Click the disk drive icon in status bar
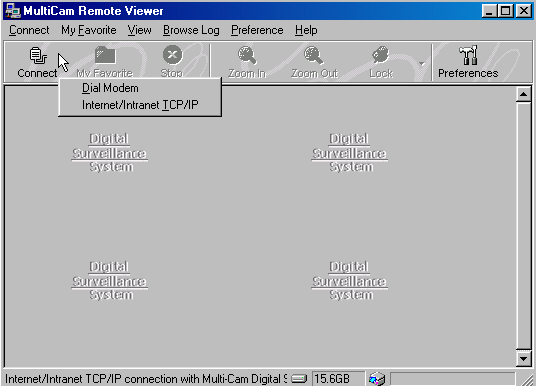 pyautogui.click(x=299, y=378)
